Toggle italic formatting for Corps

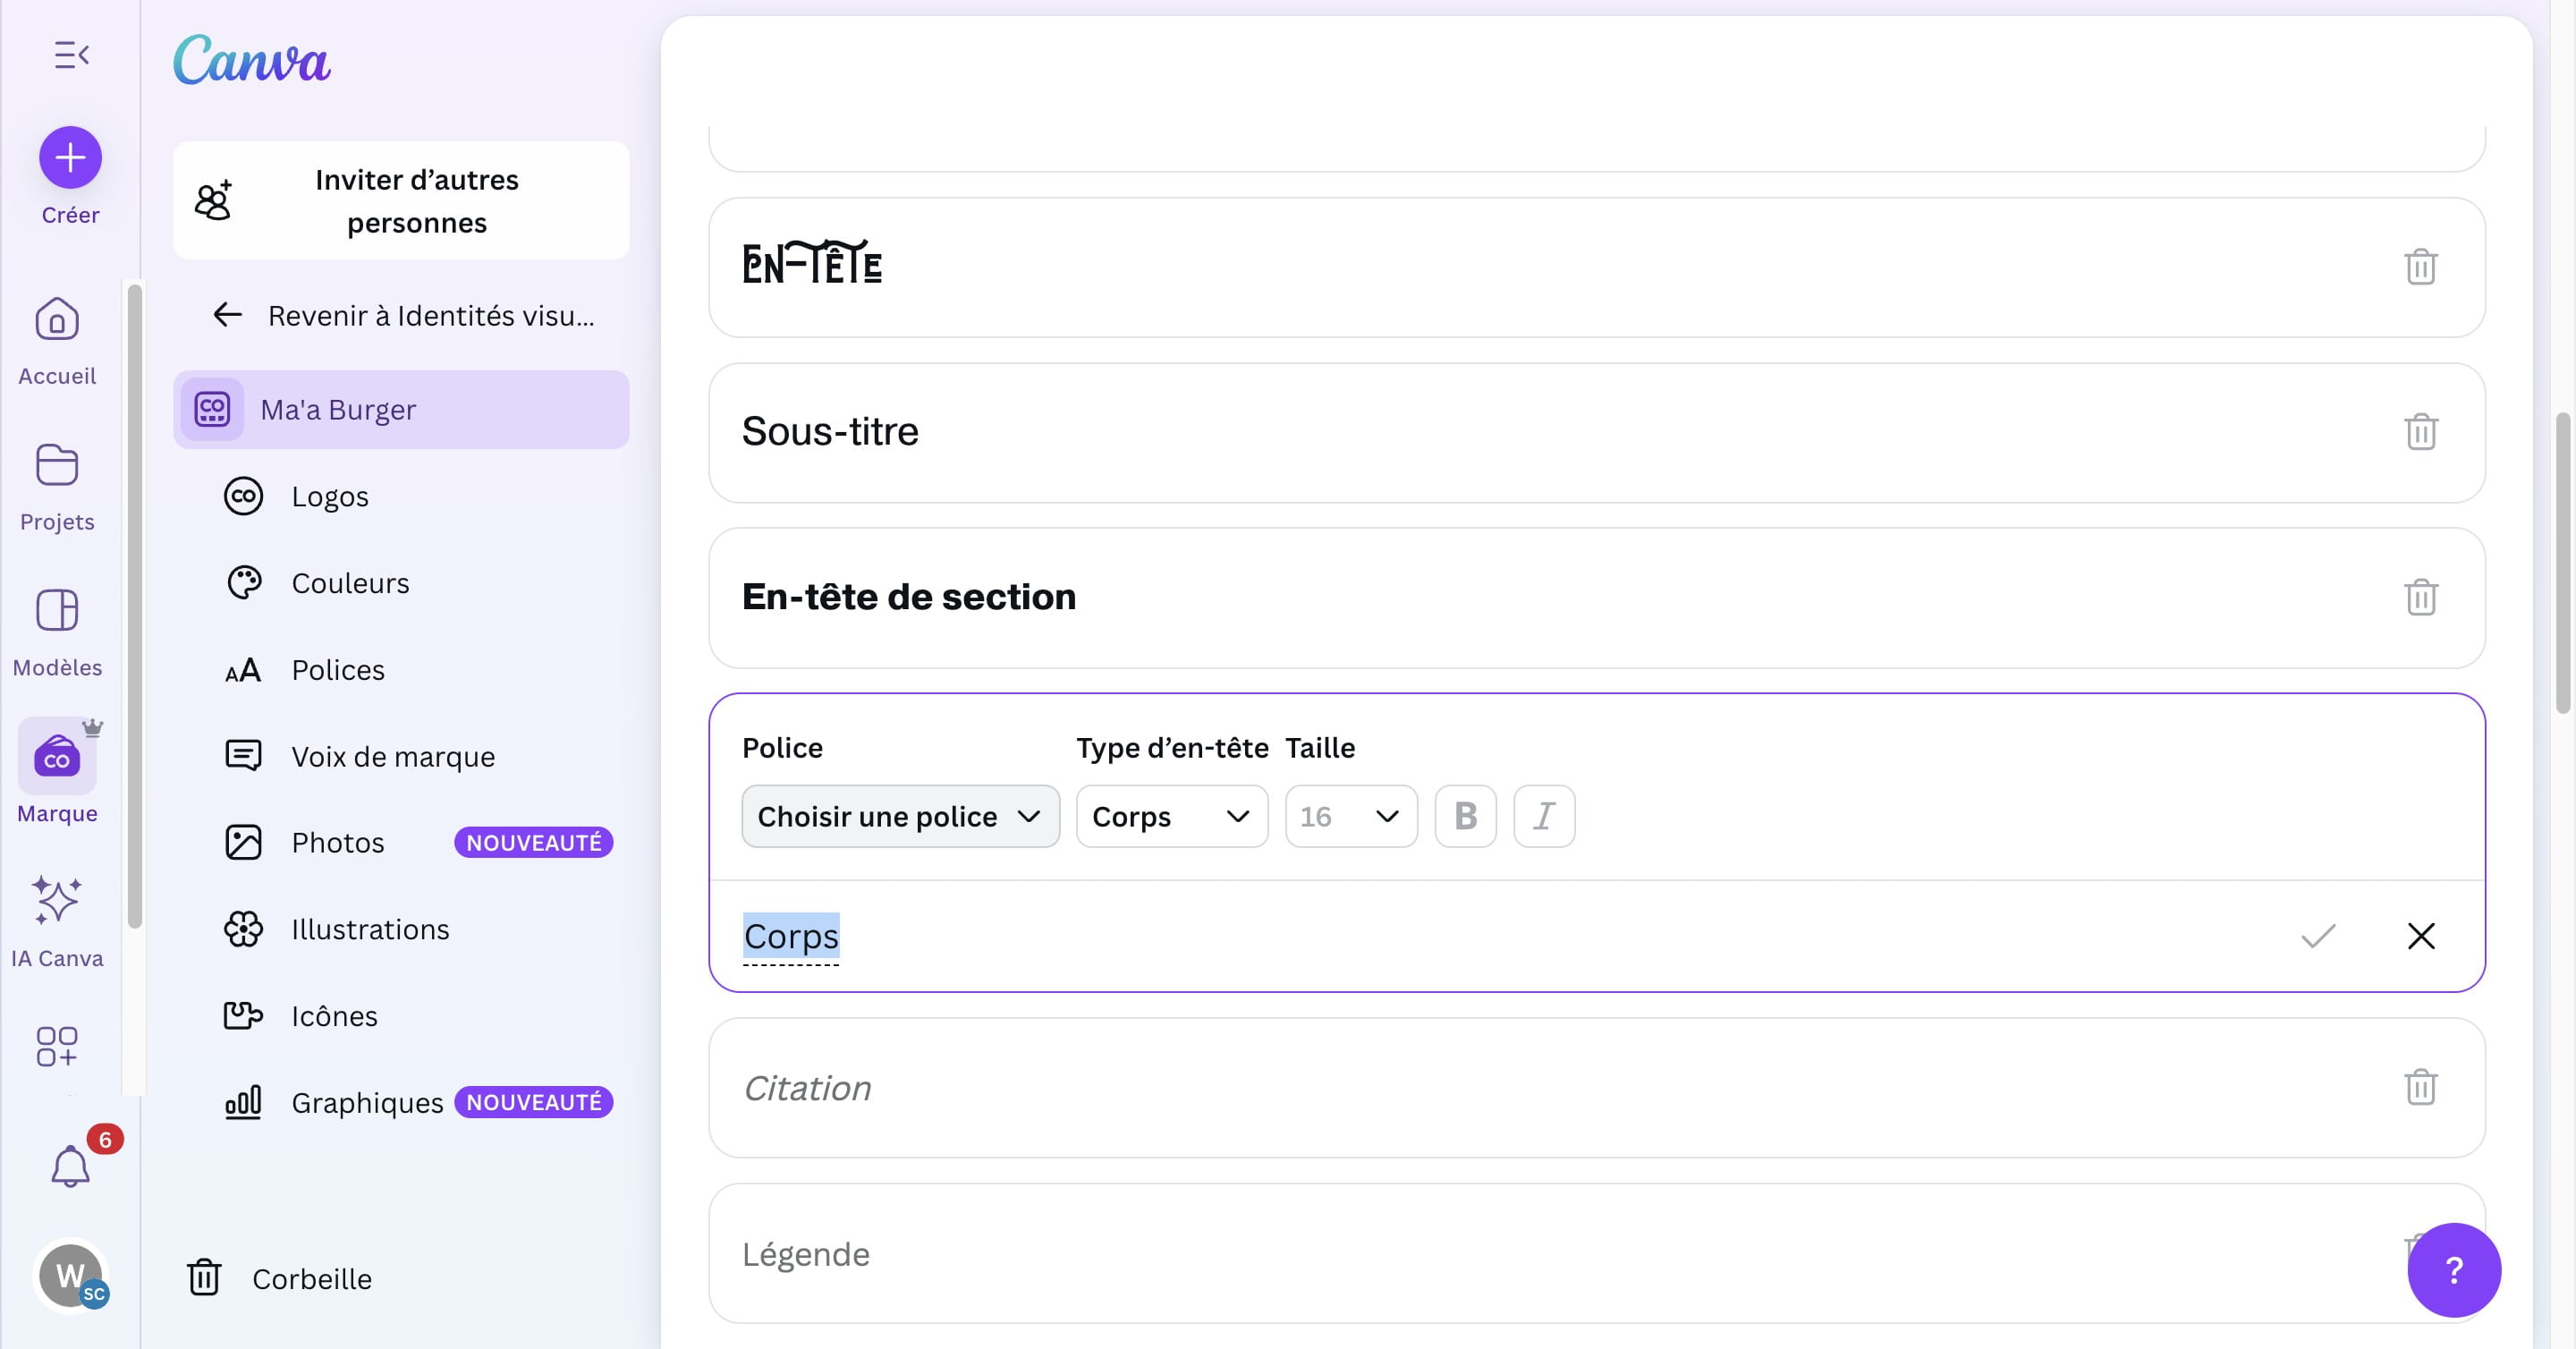click(1543, 816)
